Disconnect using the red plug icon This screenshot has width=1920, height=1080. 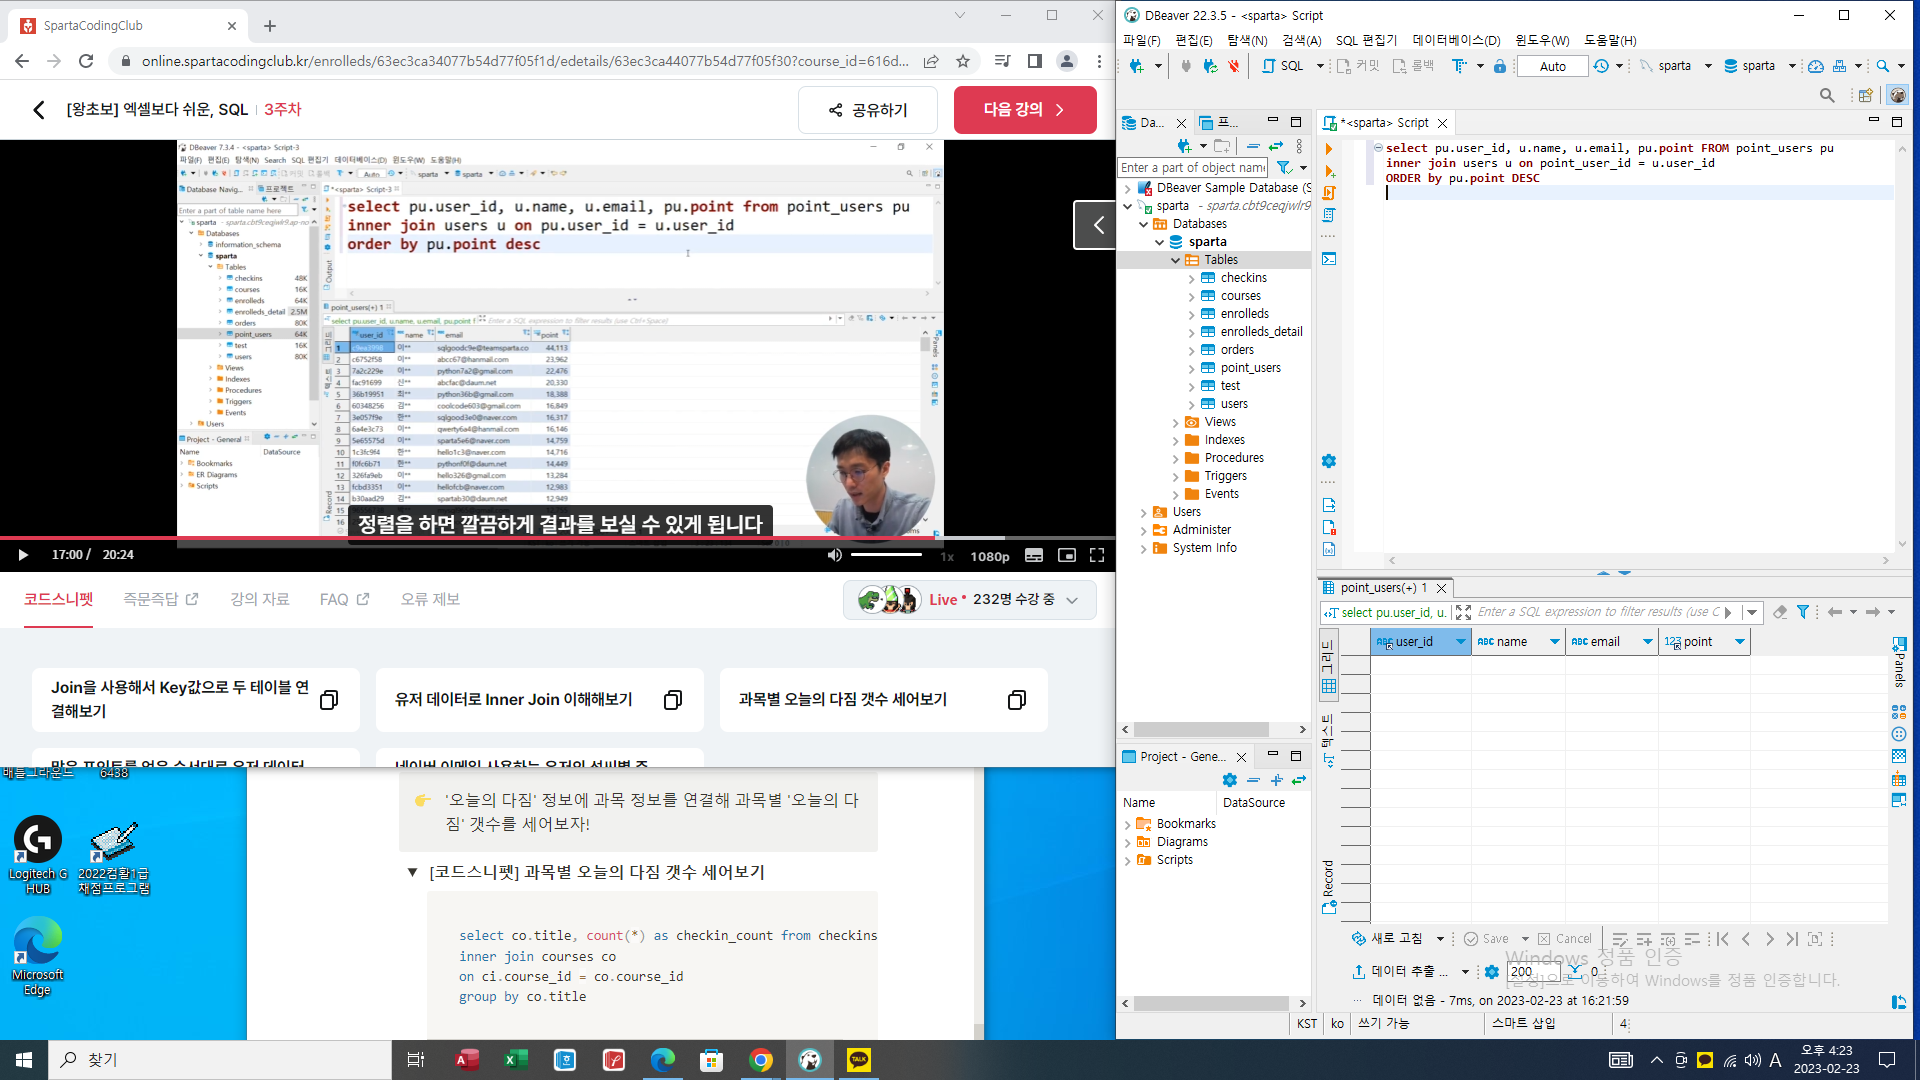click(x=1234, y=66)
